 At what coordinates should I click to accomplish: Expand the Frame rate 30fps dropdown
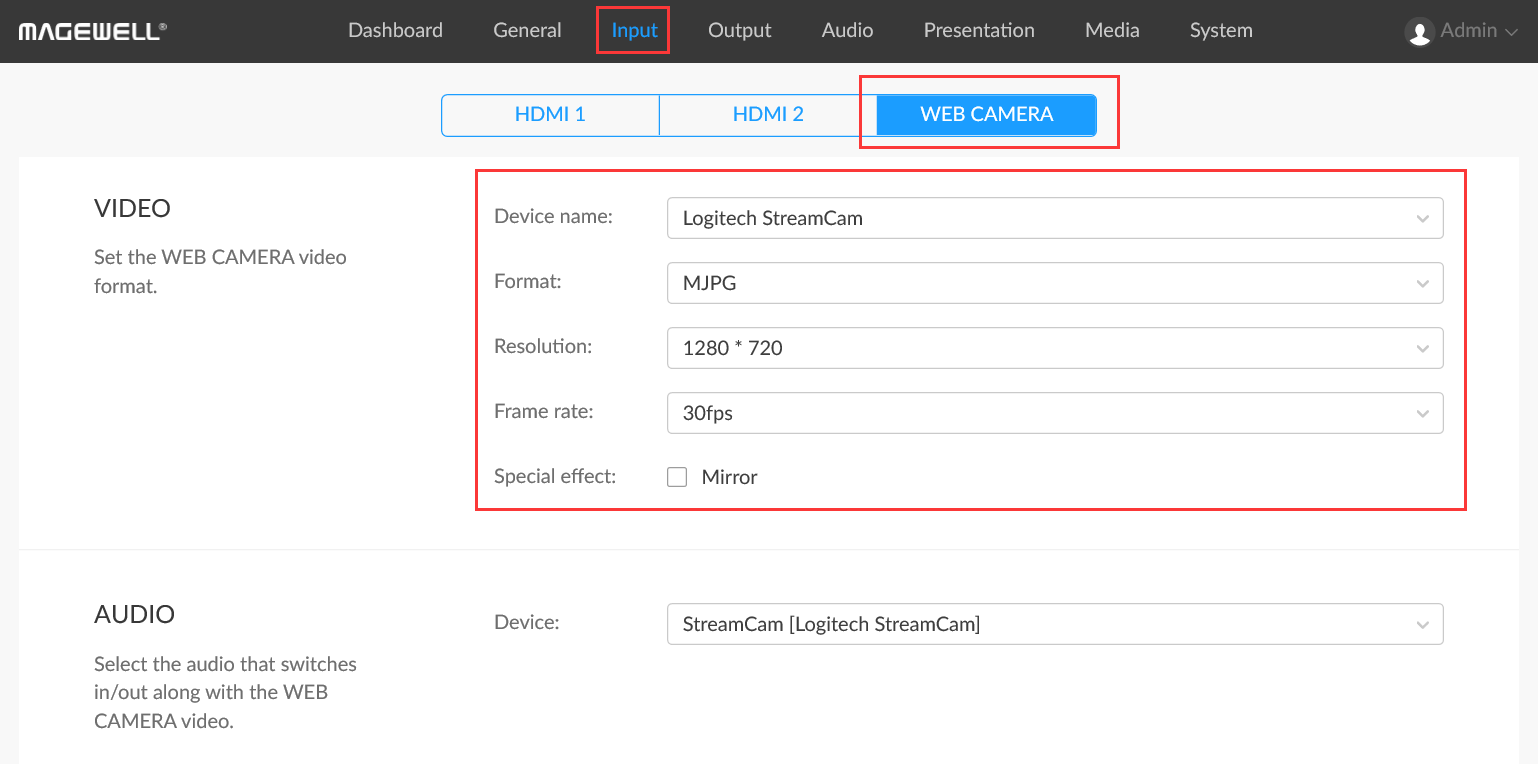1055,413
